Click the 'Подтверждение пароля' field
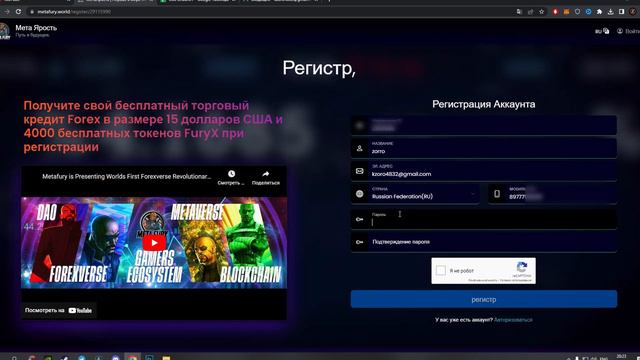 tap(484, 242)
